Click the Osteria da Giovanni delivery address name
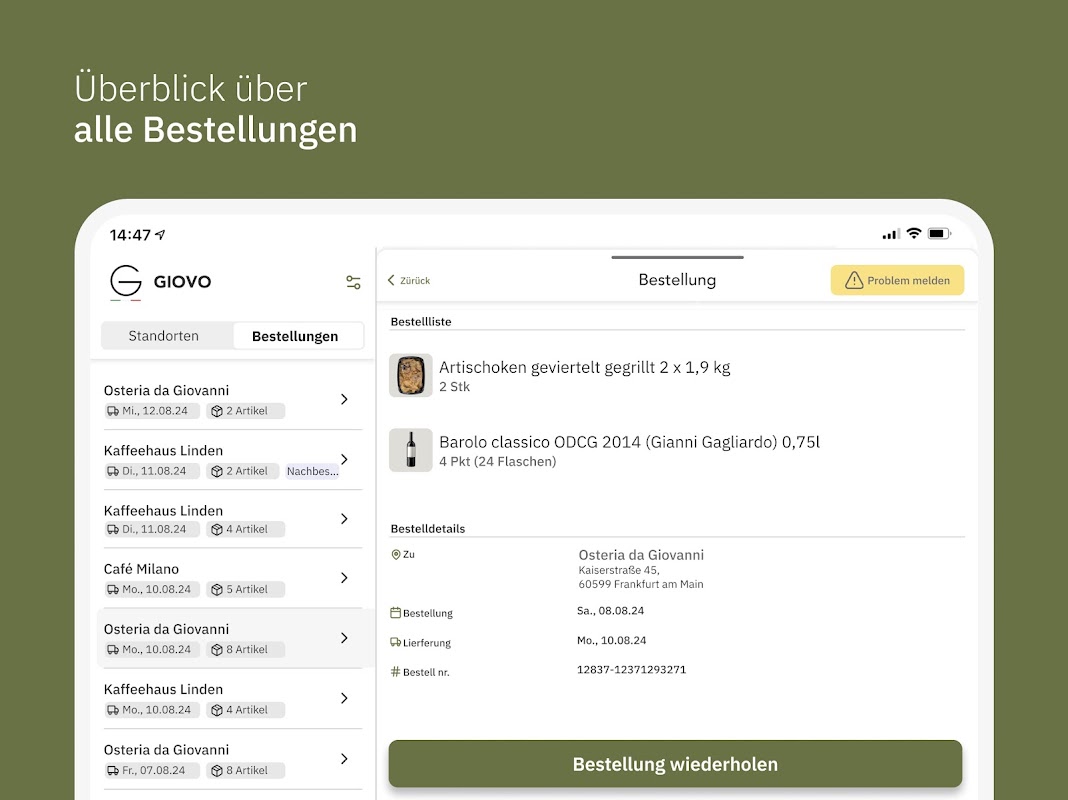This screenshot has height=800, width=1068. (641, 555)
